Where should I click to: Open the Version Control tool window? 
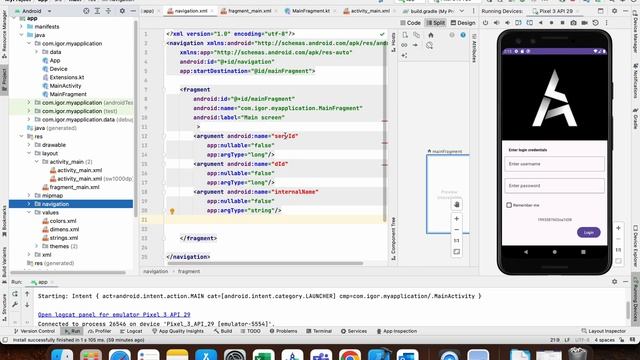34,331
